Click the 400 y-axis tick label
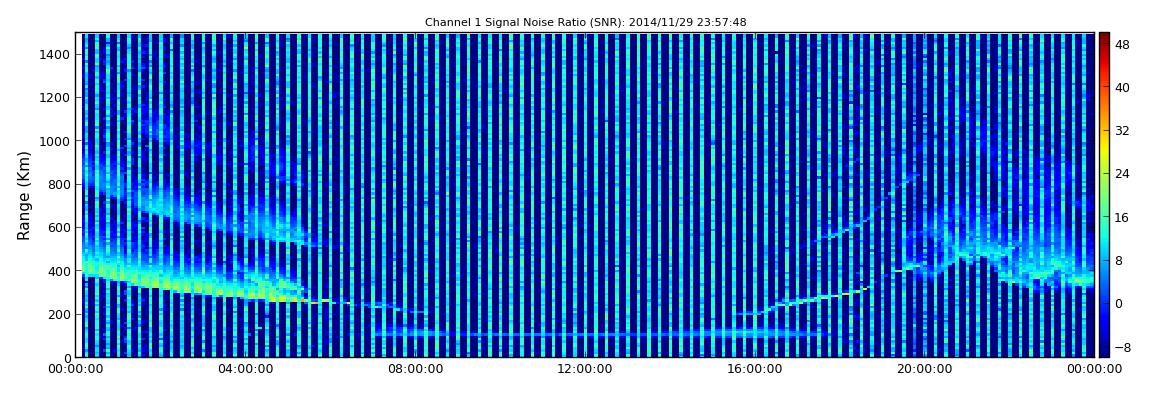Image resolution: width=1150 pixels, height=407 pixels. [x=59, y=271]
